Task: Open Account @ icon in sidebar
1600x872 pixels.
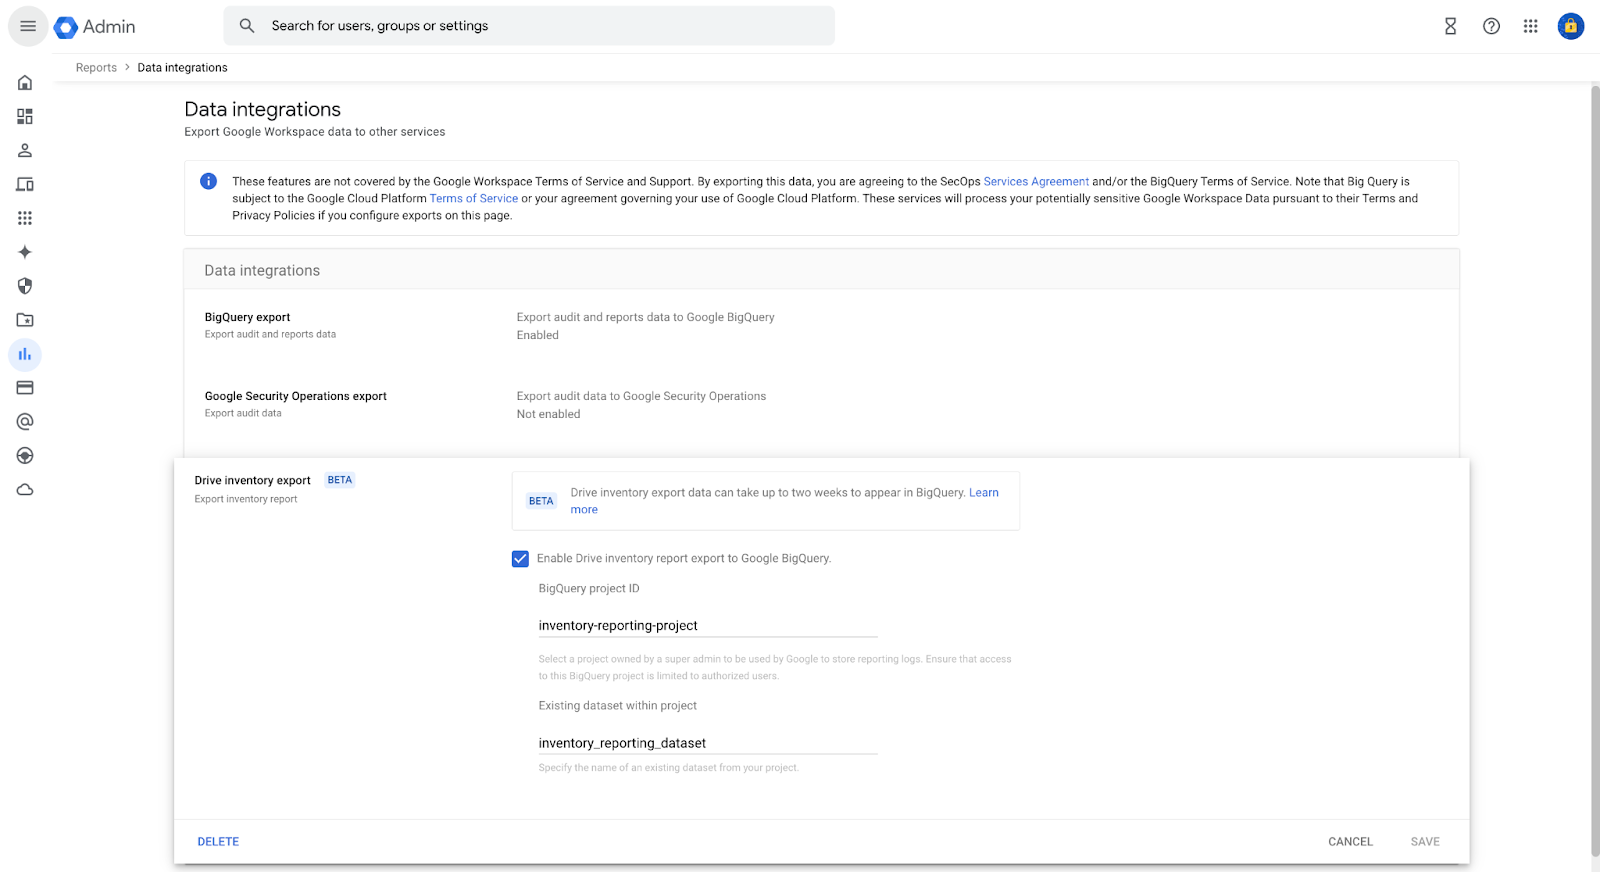Action: pos(25,422)
